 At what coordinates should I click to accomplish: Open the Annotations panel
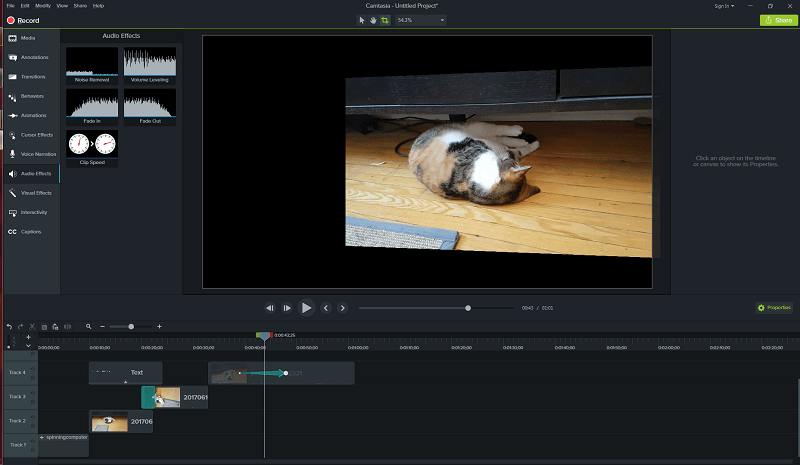pos(32,57)
